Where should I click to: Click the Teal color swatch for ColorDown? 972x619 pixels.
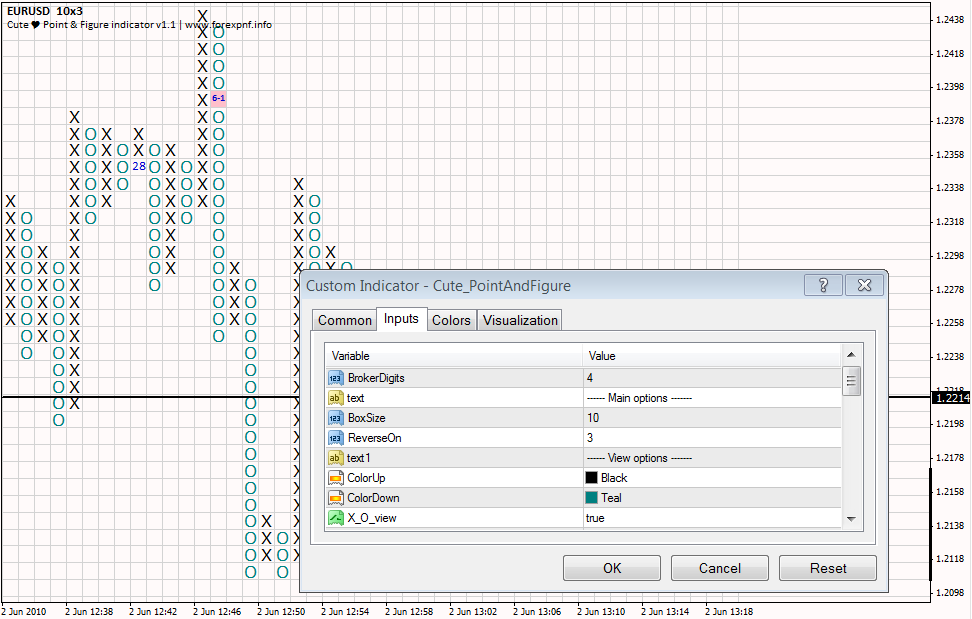591,498
